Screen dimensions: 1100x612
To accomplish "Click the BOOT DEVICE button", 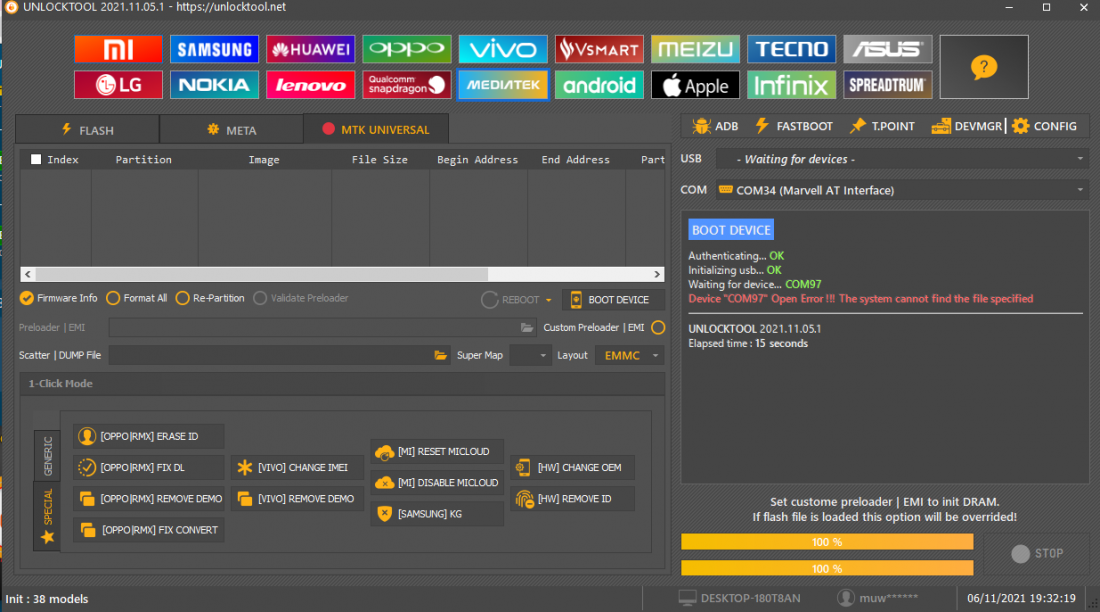I will click(613, 300).
